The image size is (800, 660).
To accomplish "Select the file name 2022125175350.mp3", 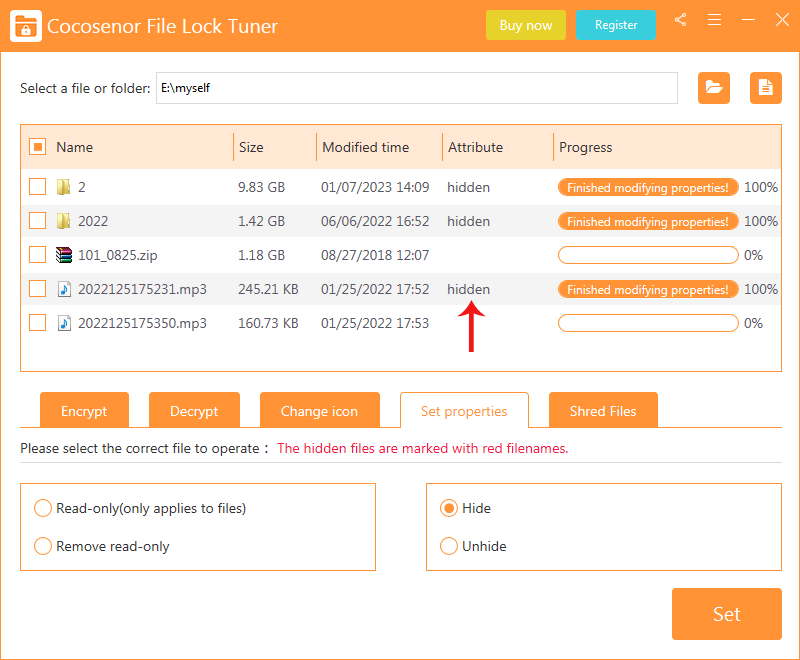I will (142, 323).
